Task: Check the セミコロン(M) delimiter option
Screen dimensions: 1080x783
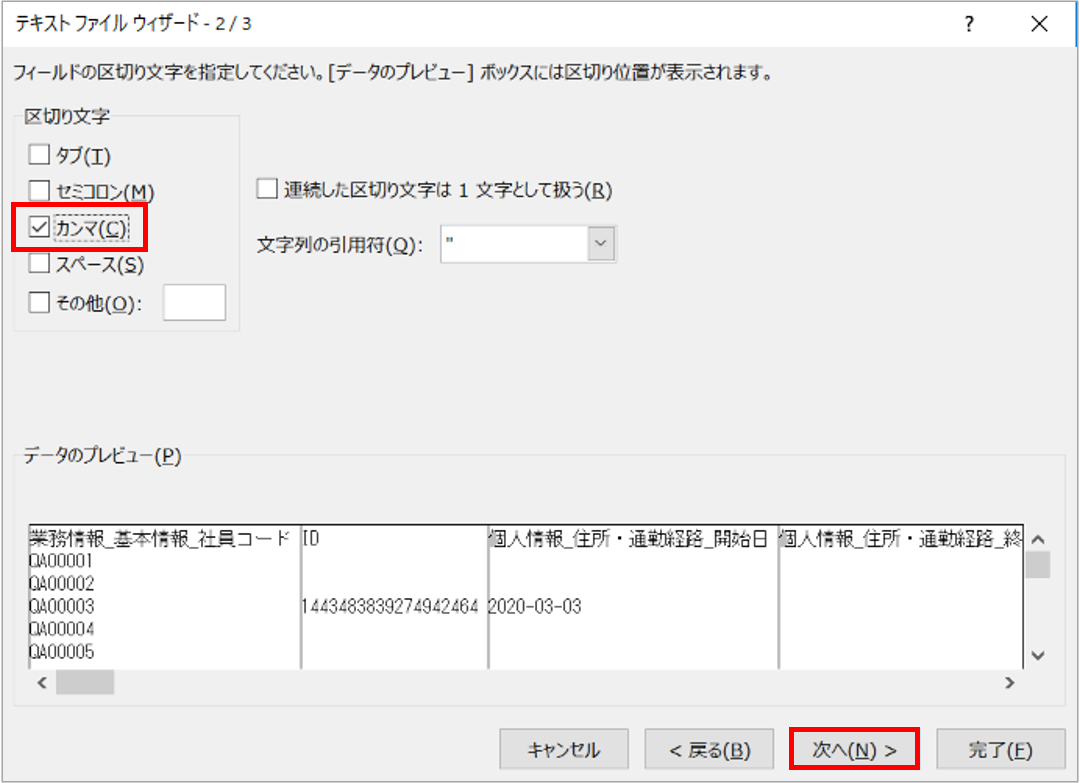Action: (x=40, y=190)
